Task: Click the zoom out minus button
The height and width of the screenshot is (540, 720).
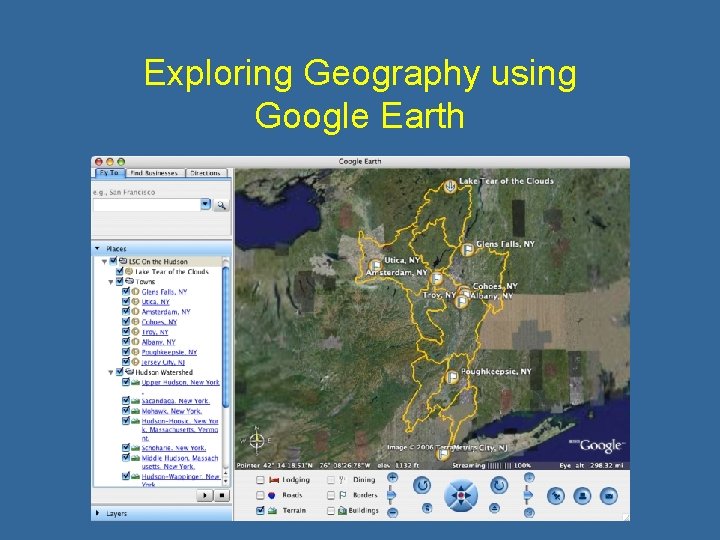Action: point(392,512)
